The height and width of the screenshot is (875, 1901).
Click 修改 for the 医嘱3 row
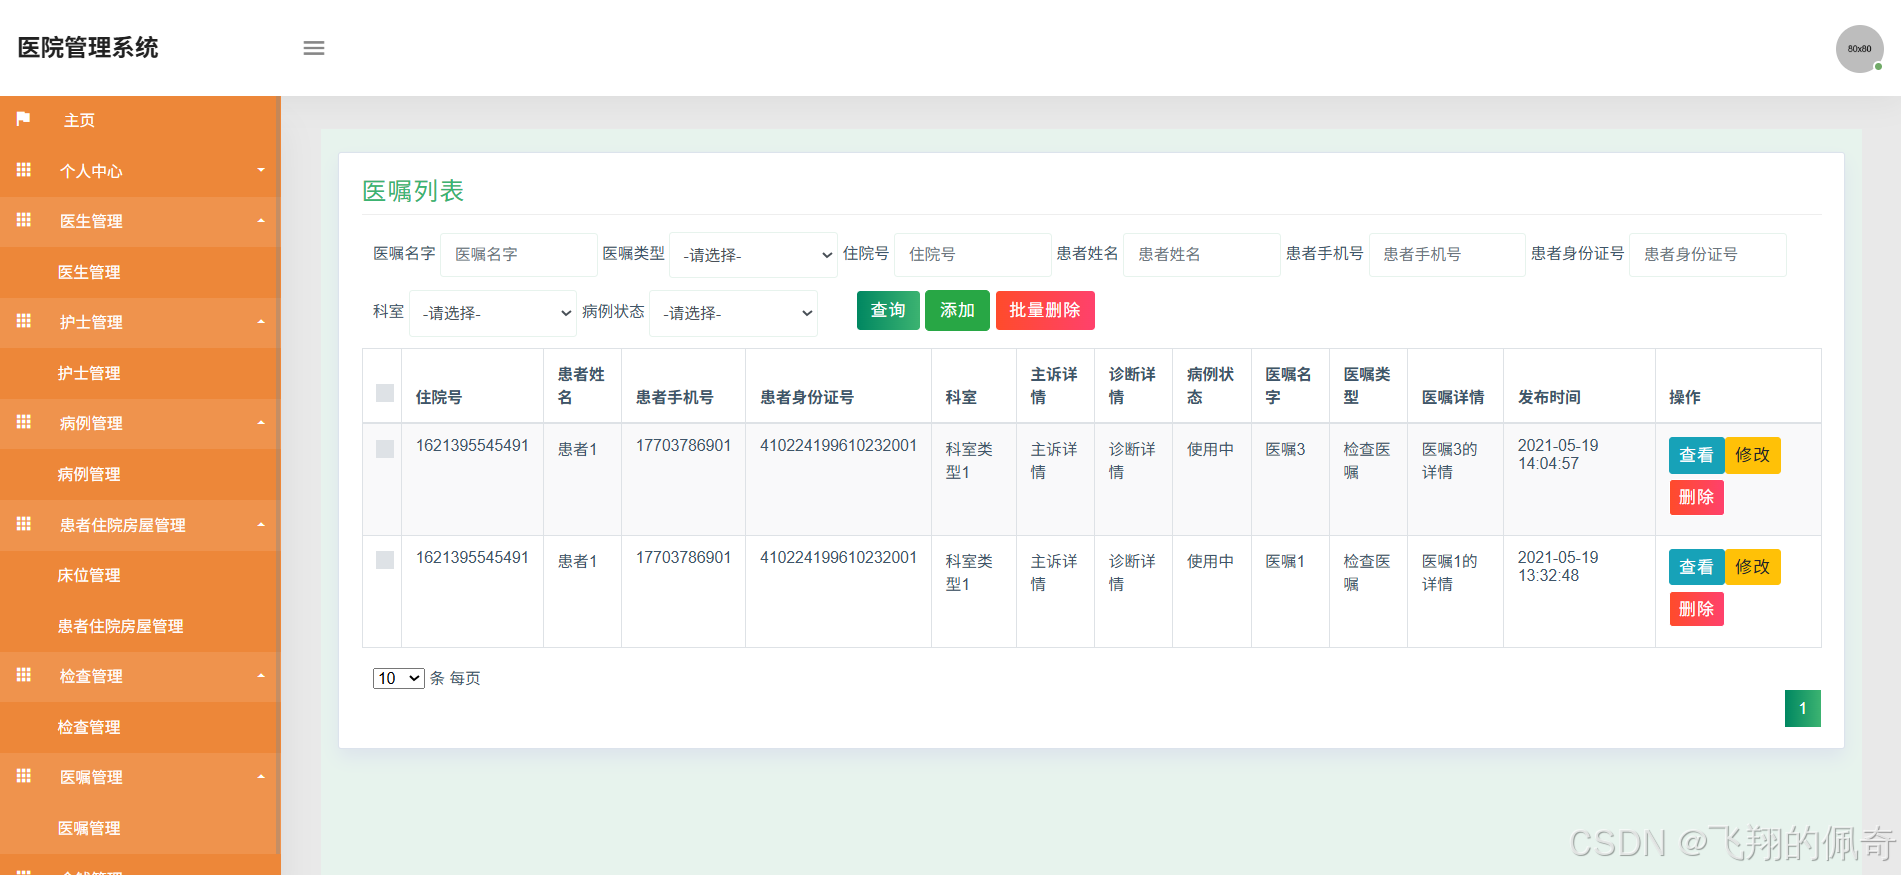click(x=1753, y=455)
